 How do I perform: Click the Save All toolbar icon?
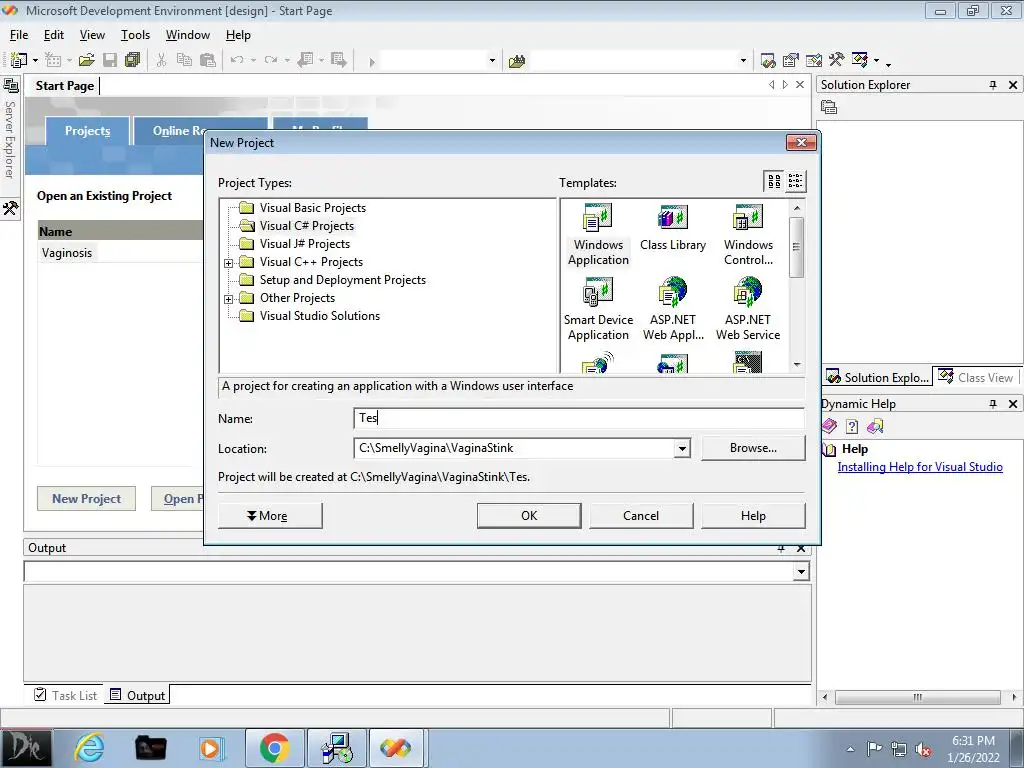(133, 61)
